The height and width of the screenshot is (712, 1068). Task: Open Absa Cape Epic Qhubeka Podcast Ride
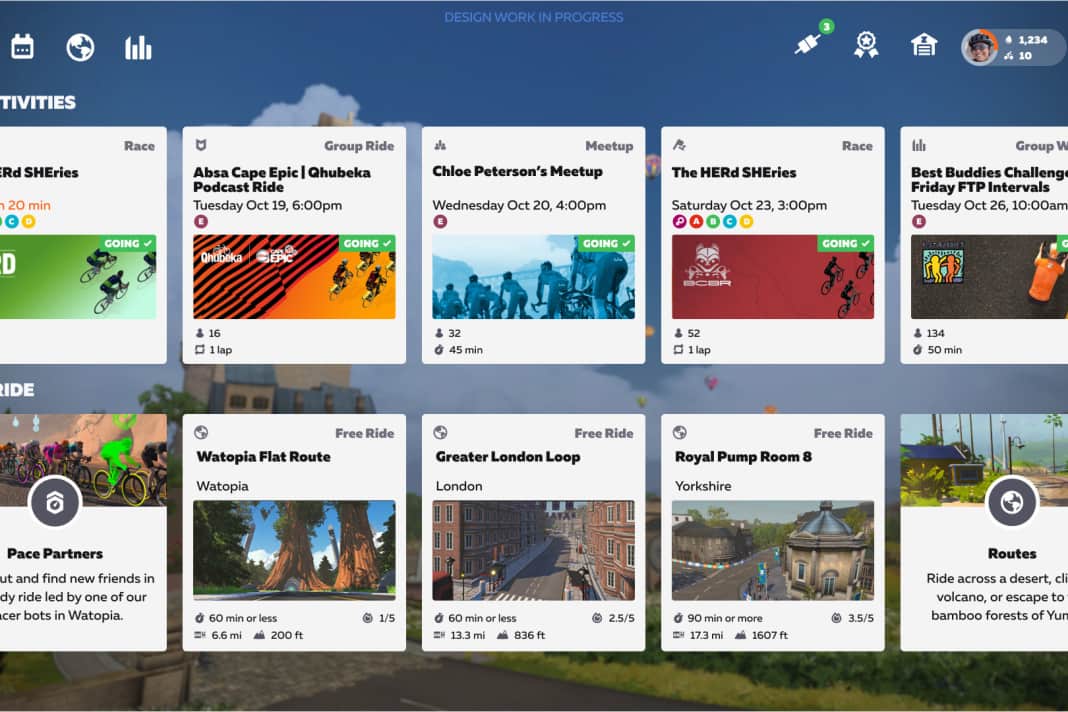click(282, 179)
